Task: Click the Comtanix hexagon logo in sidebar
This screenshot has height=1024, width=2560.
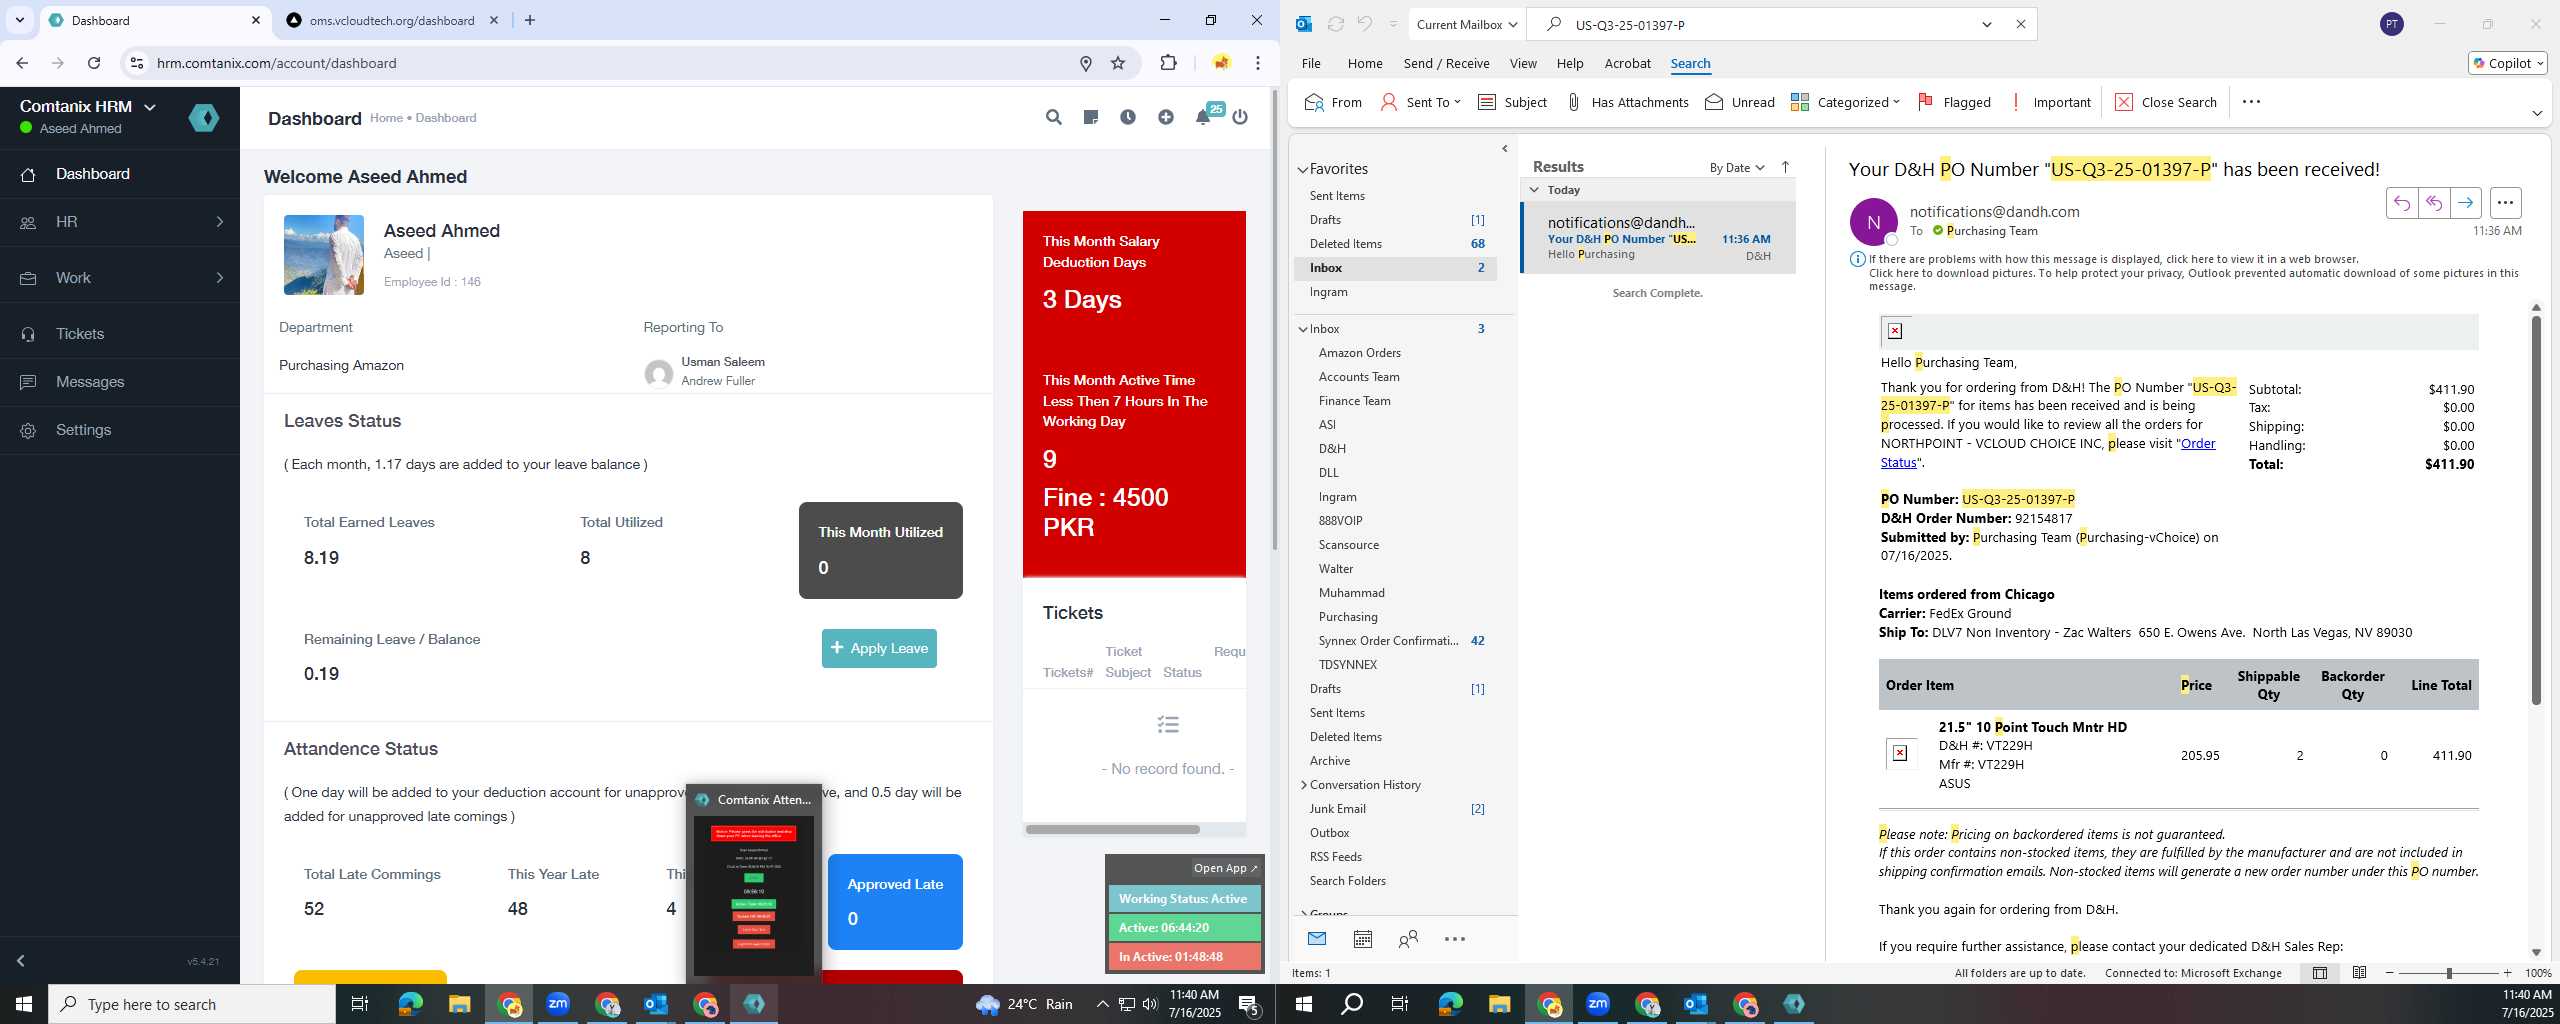Action: click(204, 118)
